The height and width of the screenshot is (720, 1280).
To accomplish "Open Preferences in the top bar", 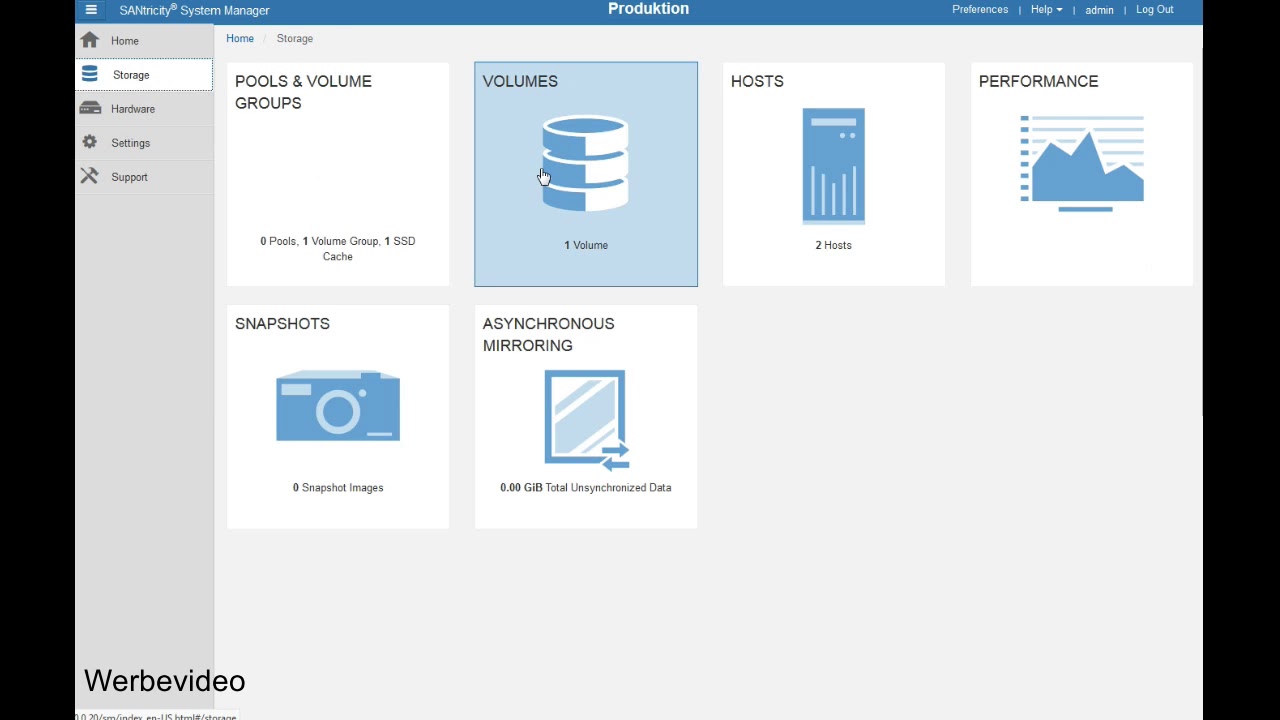I will point(980,9).
